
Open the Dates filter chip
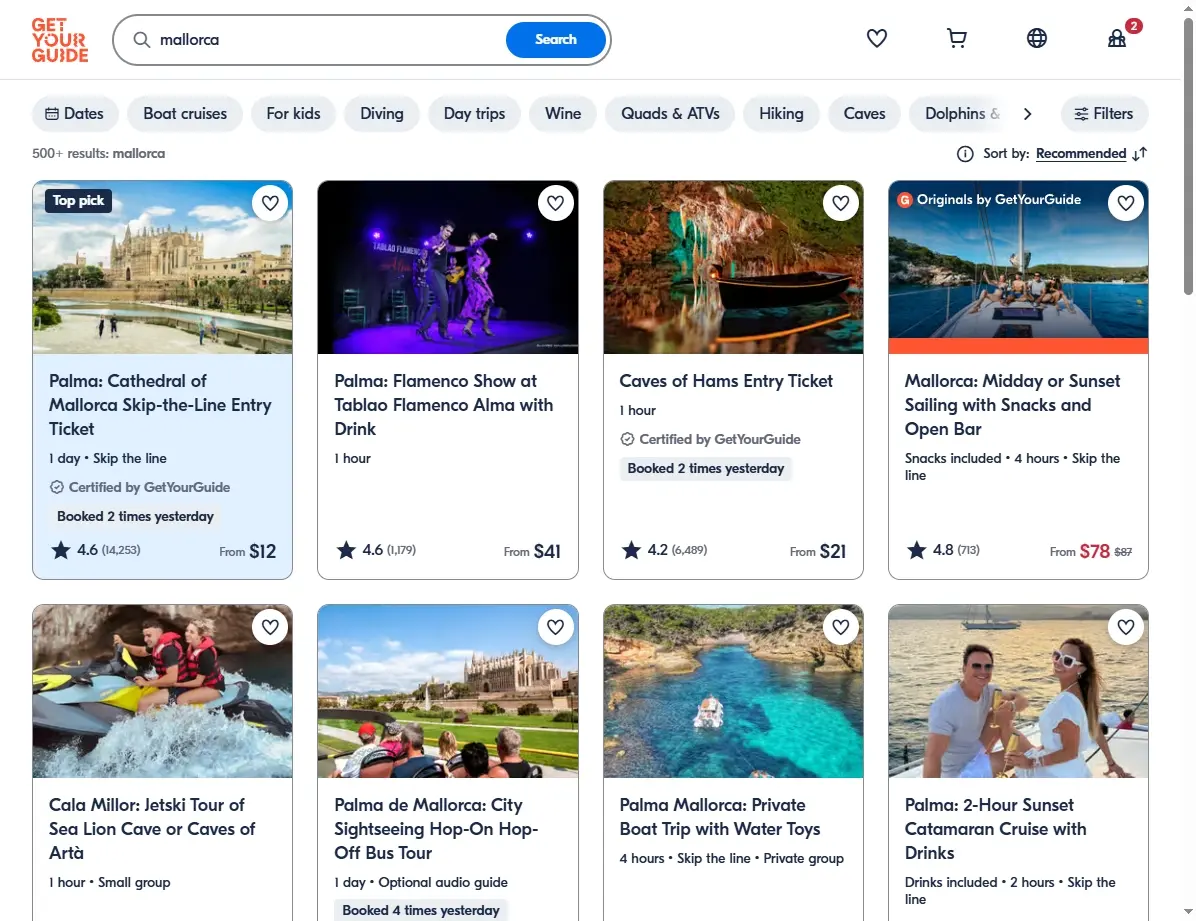tap(75, 114)
